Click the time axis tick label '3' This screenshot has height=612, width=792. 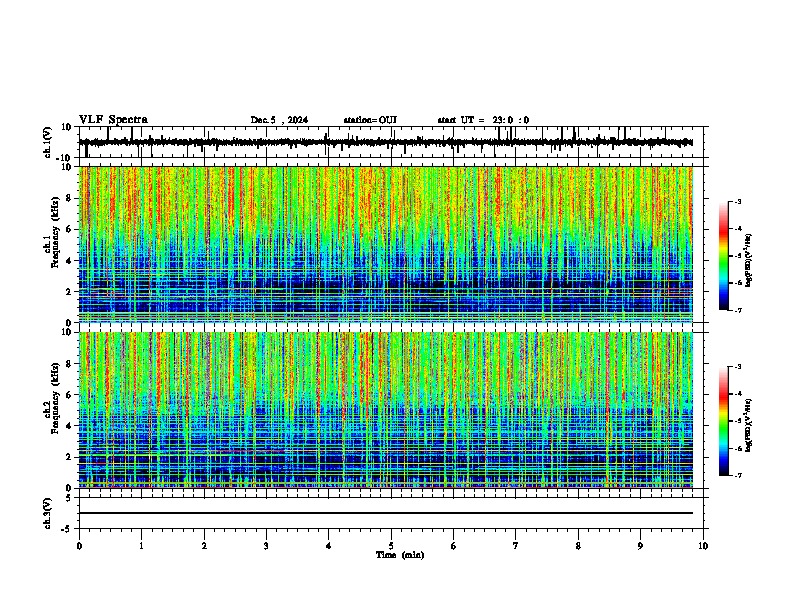266,546
